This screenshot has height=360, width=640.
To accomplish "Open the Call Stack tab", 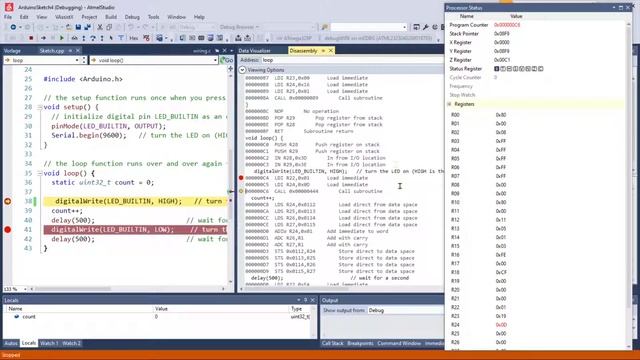I will (x=332, y=343).
